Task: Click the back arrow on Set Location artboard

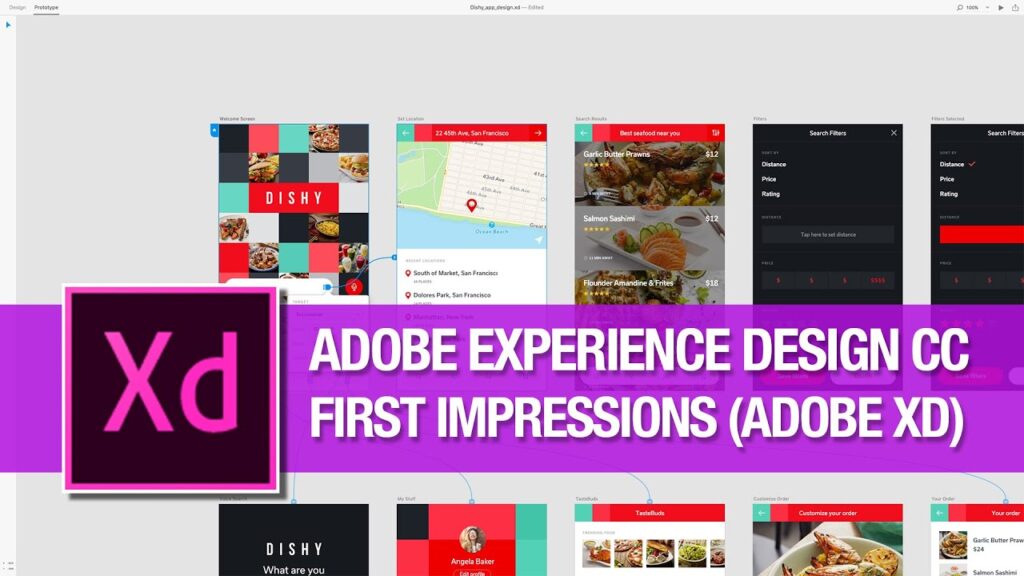Action: tap(406, 133)
